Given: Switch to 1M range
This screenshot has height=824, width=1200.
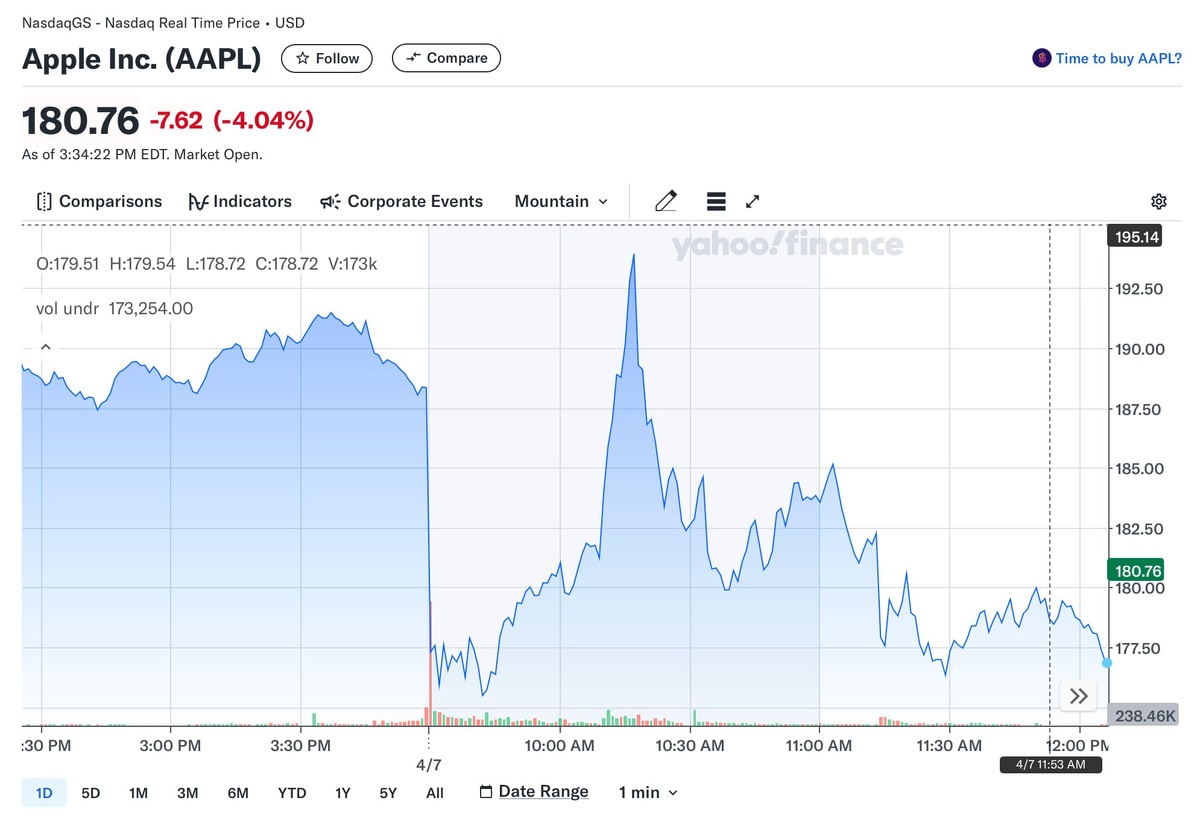Looking at the screenshot, I should point(138,793).
